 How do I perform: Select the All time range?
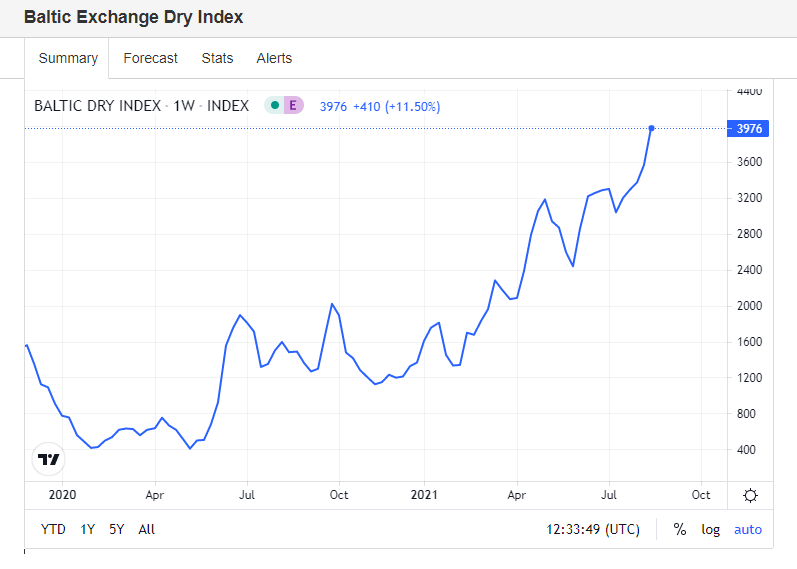[x=146, y=529]
